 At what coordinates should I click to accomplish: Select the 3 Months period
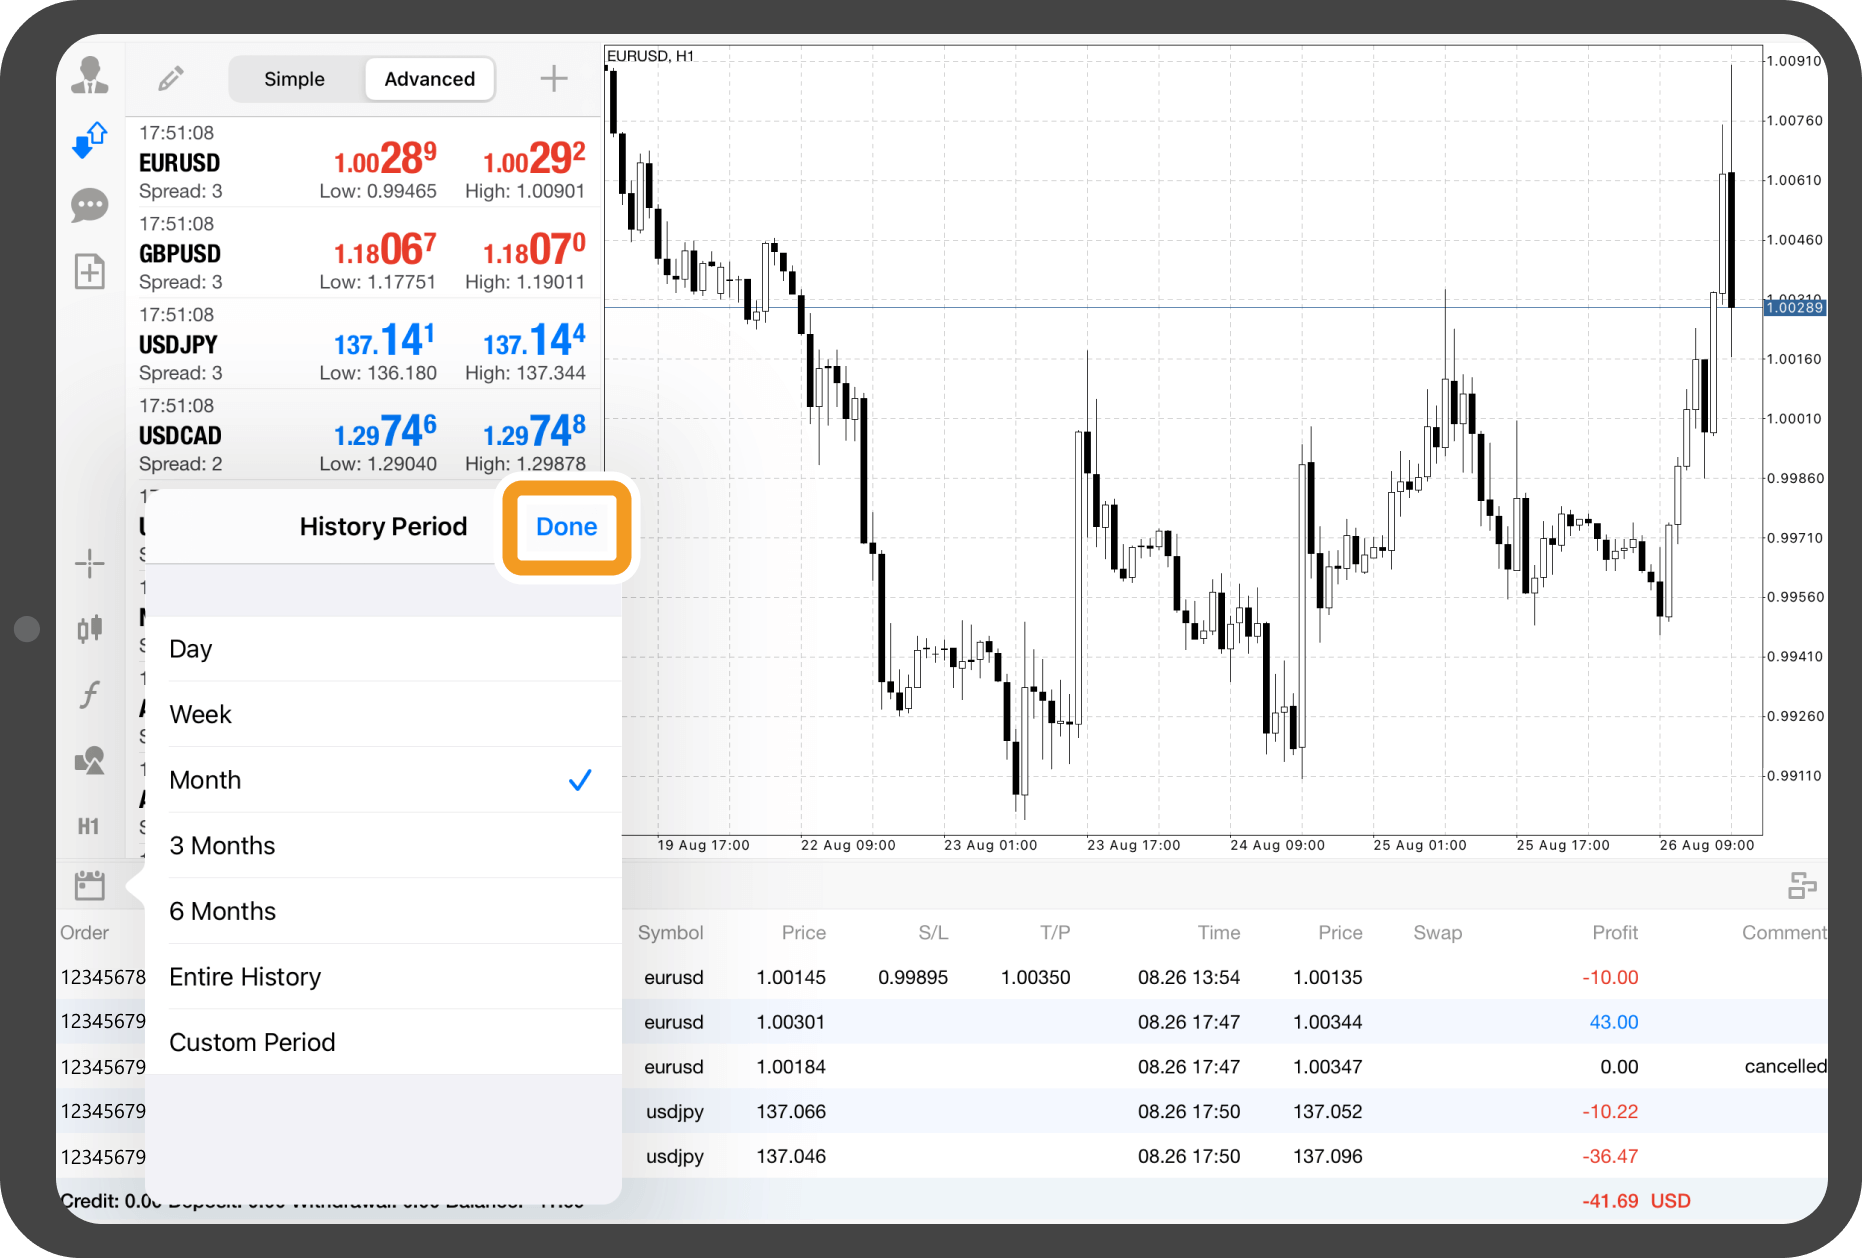pos(382,846)
